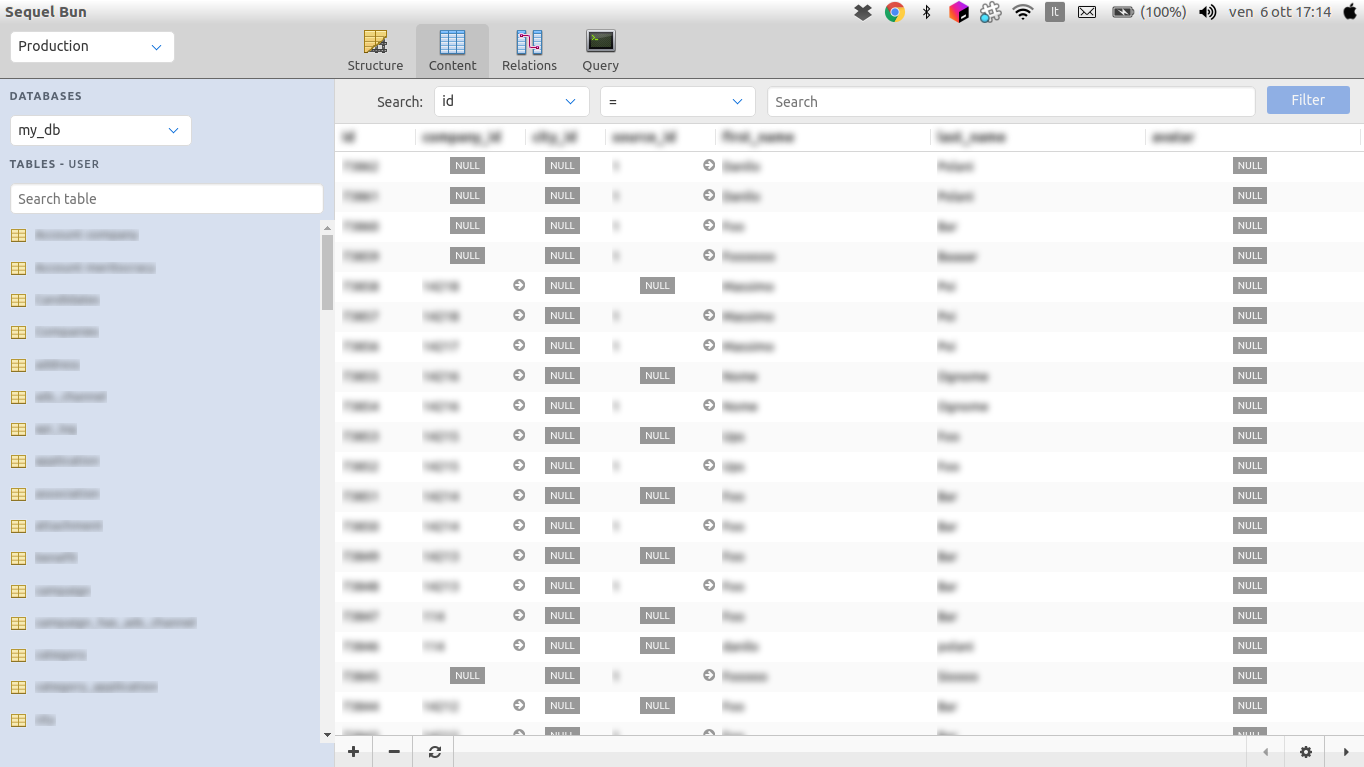This screenshot has height=767, width=1364.
Task: Click the tables list scroll-down arrow
Action: [x=327, y=735]
